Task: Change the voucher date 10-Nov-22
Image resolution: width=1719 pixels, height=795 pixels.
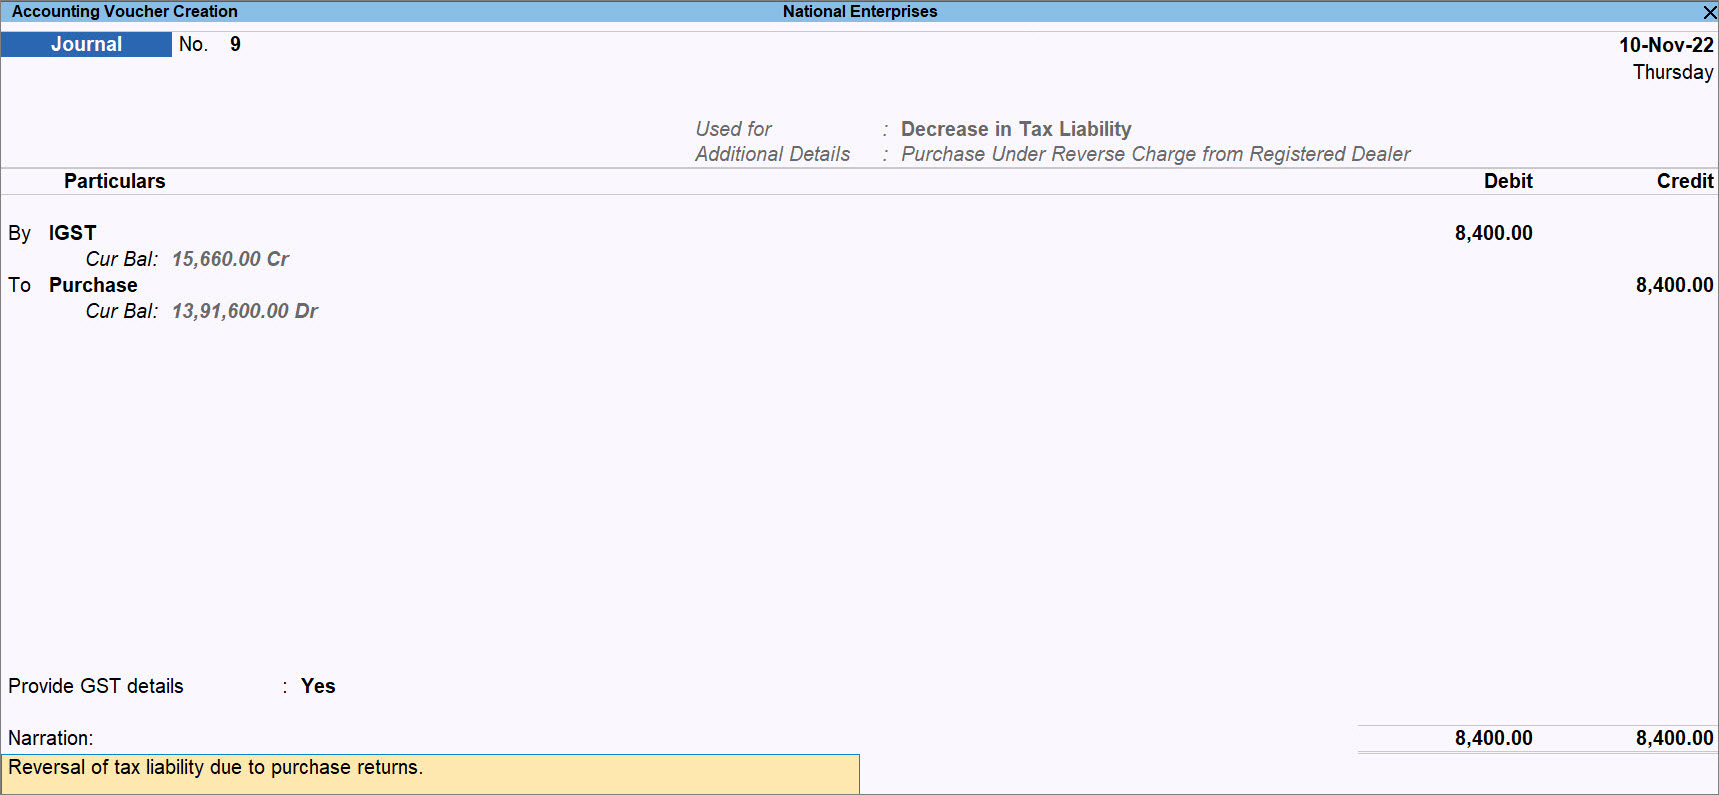Action: 1666,45
